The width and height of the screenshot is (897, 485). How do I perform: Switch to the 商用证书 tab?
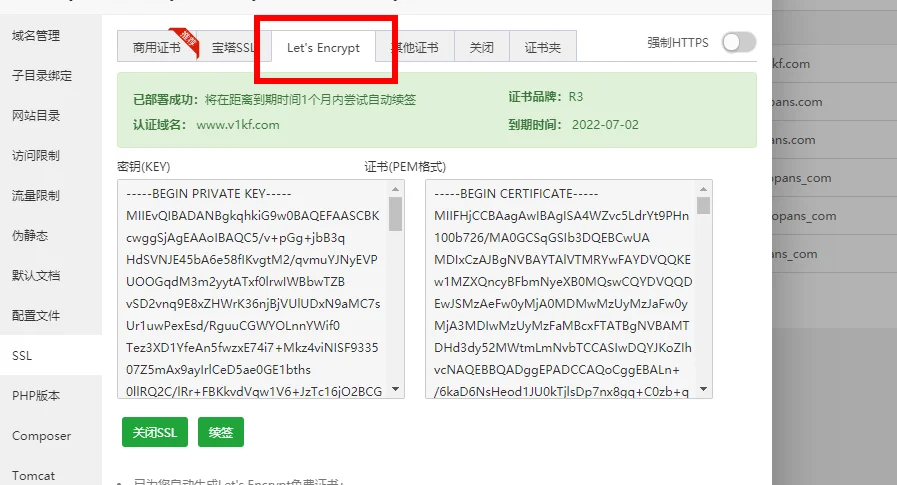(x=157, y=47)
